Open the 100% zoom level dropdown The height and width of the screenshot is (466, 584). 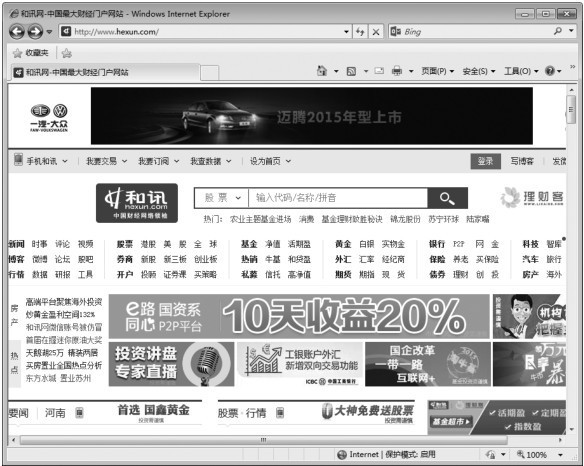pos(560,455)
